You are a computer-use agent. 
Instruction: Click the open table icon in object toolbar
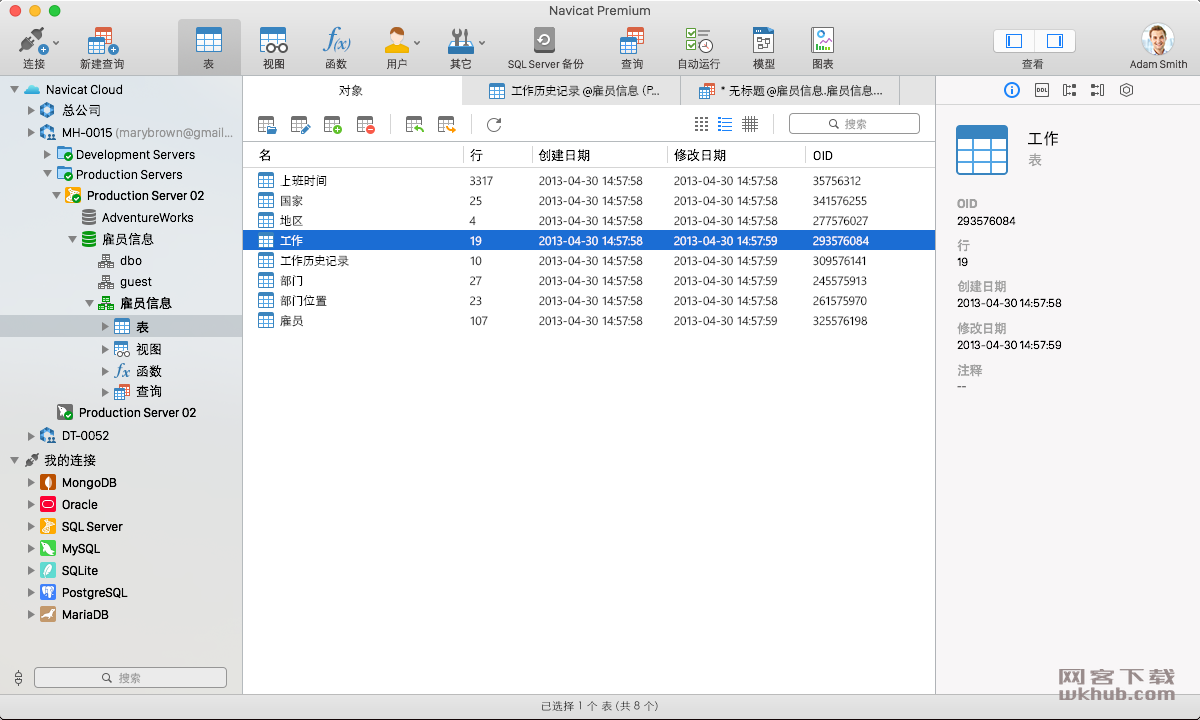tap(267, 125)
